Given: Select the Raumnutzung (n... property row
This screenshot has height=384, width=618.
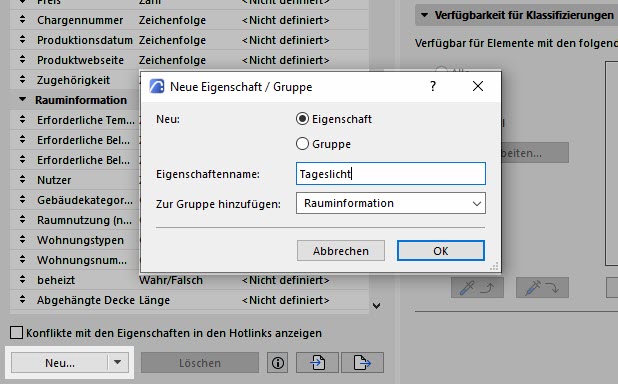Looking at the screenshot, I should point(75,220).
